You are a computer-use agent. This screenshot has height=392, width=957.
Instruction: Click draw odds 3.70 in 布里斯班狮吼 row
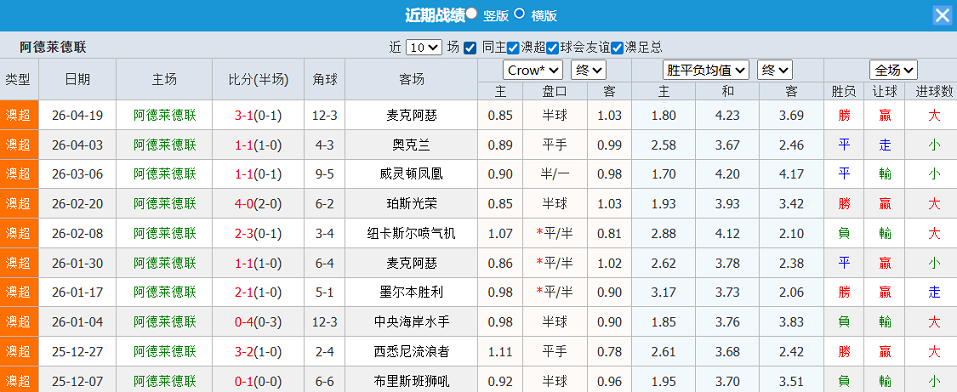[x=727, y=381]
